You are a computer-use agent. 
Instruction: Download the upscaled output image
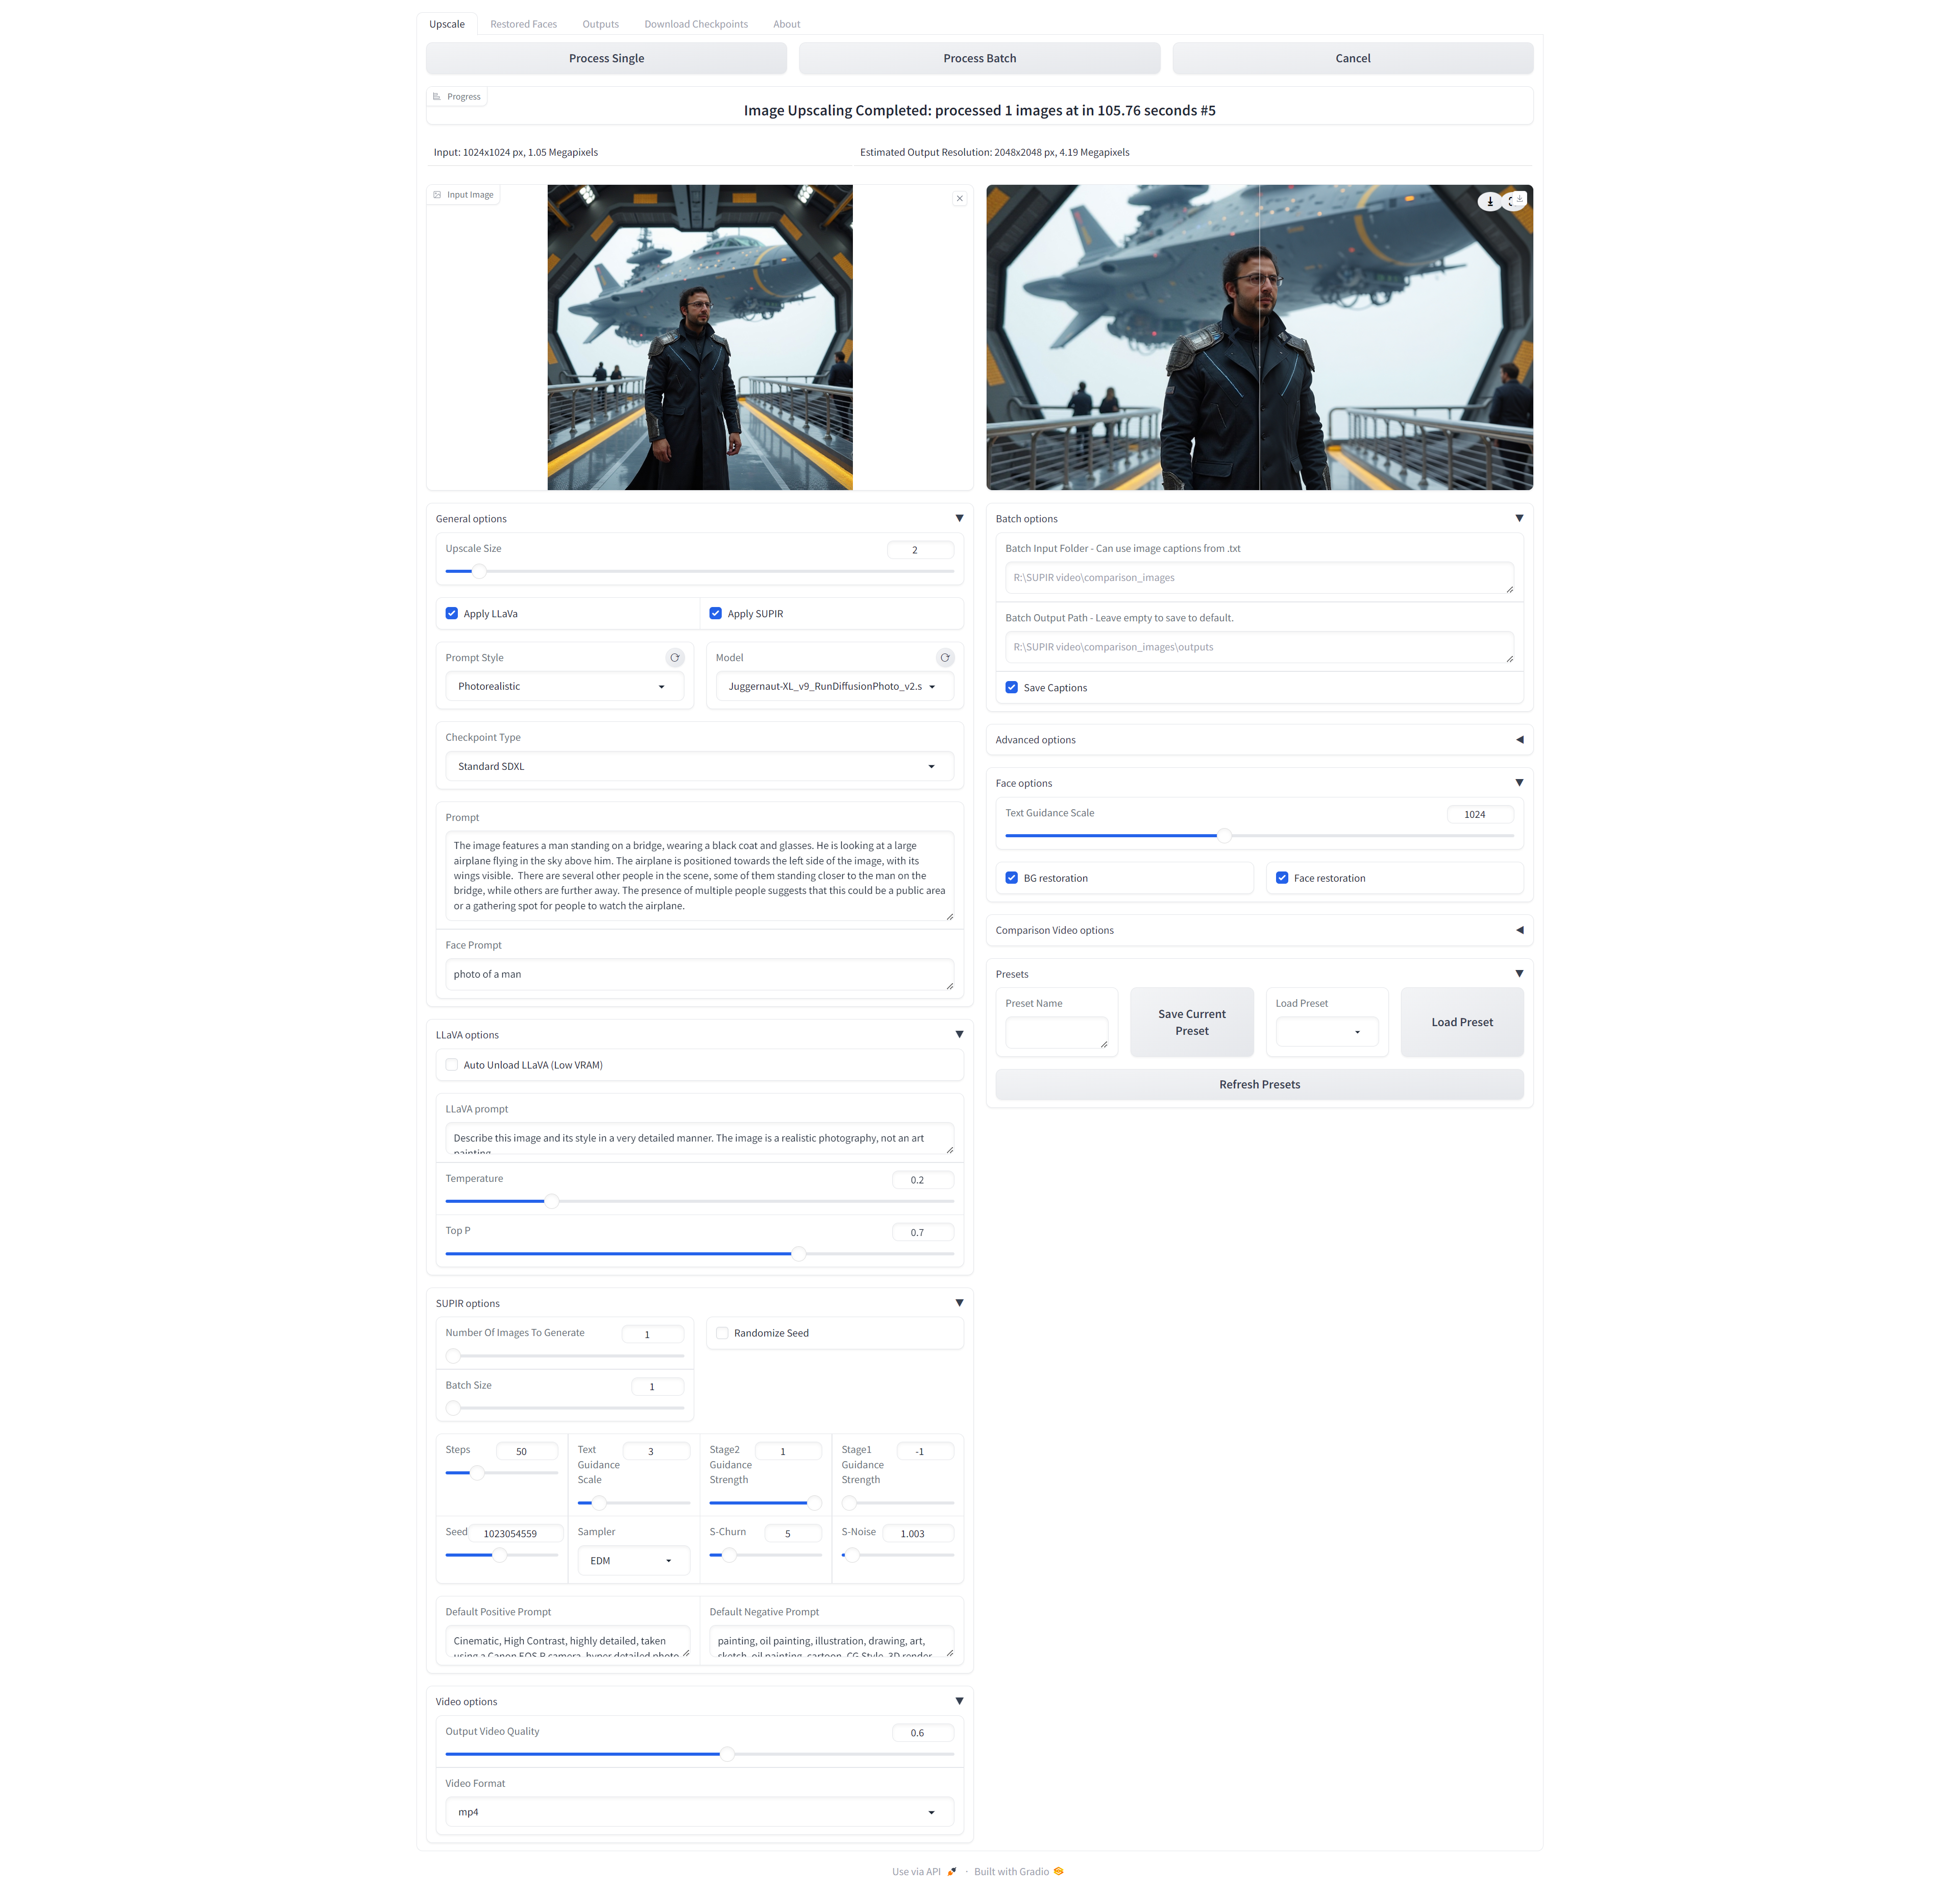pyautogui.click(x=1490, y=201)
